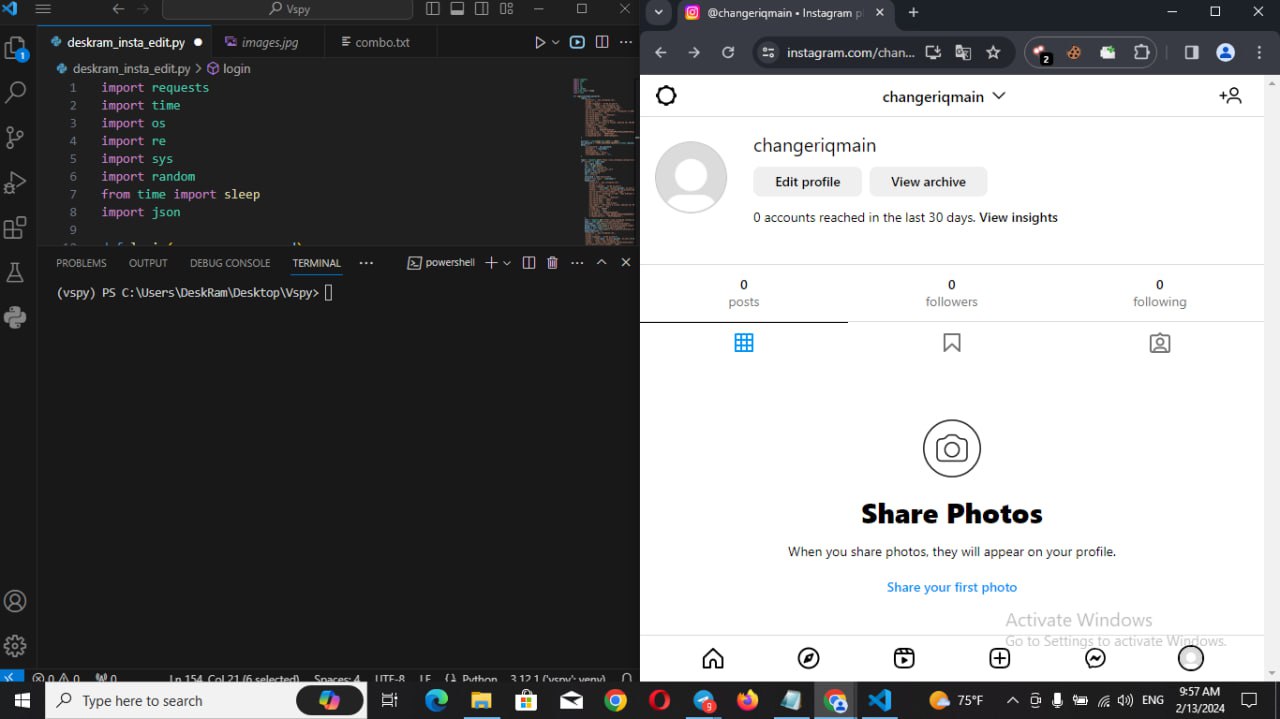Run Python file with play icon

(540, 42)
